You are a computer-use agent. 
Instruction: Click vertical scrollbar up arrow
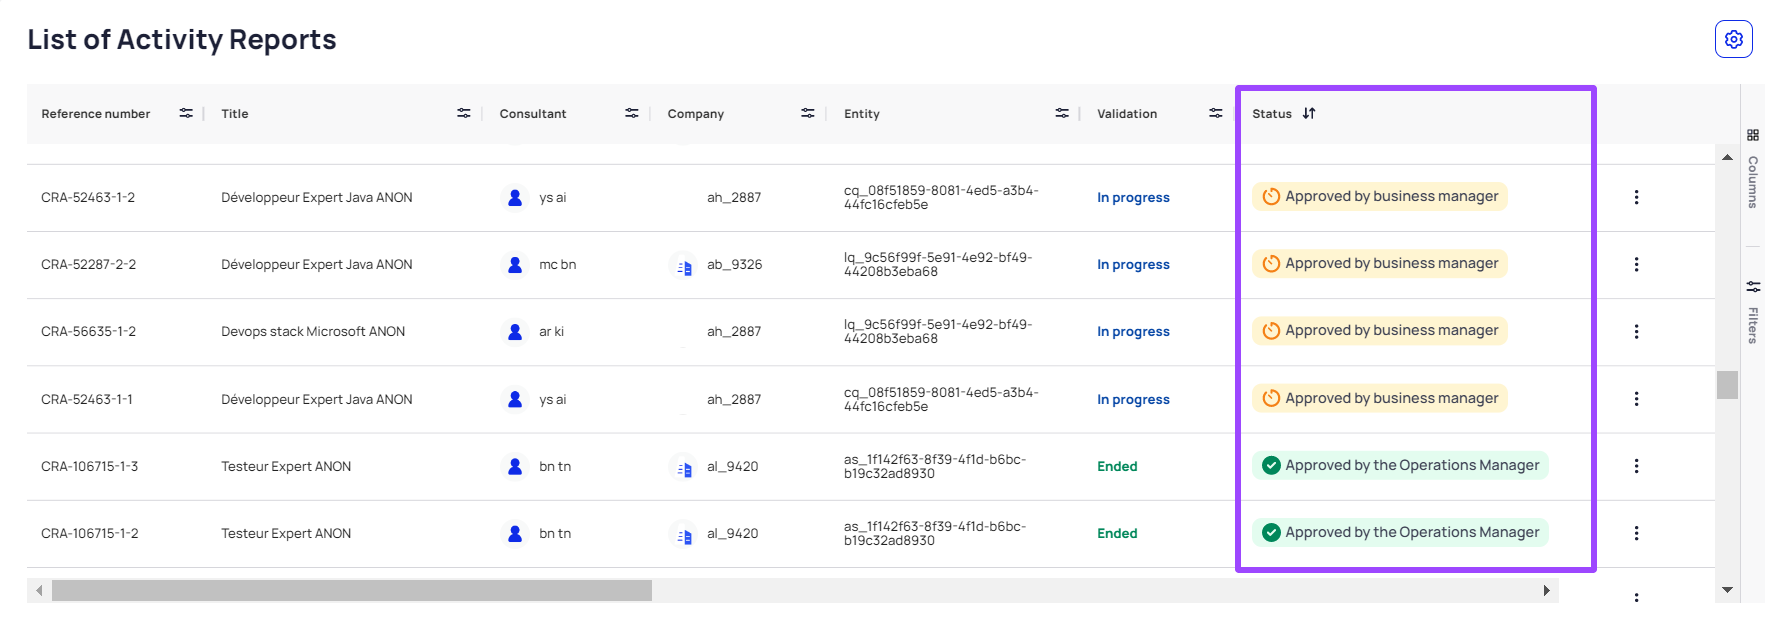pyautogui.click(x=1727, y=157)
